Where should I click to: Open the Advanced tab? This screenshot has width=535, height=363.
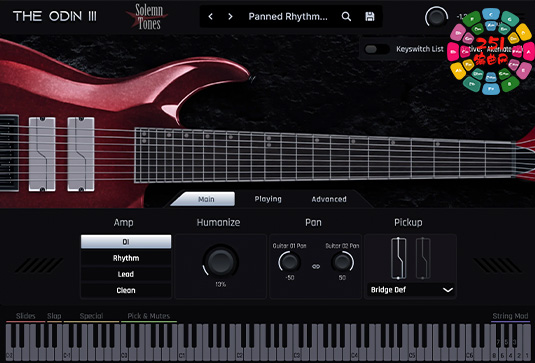tap(329, 199)
